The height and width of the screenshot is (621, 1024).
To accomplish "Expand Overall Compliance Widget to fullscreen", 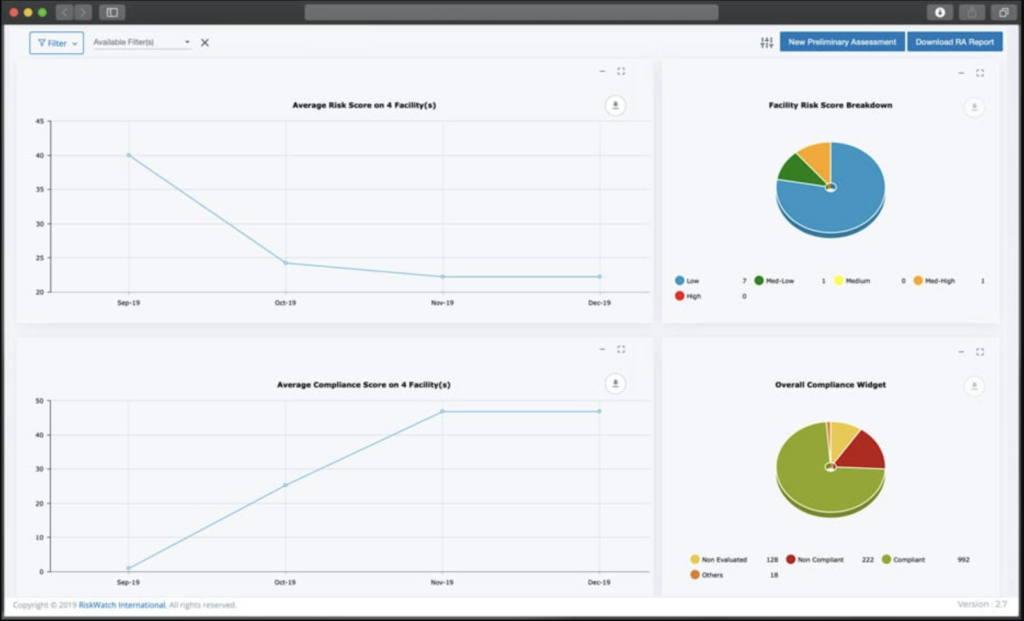I will tap(980, 351).
